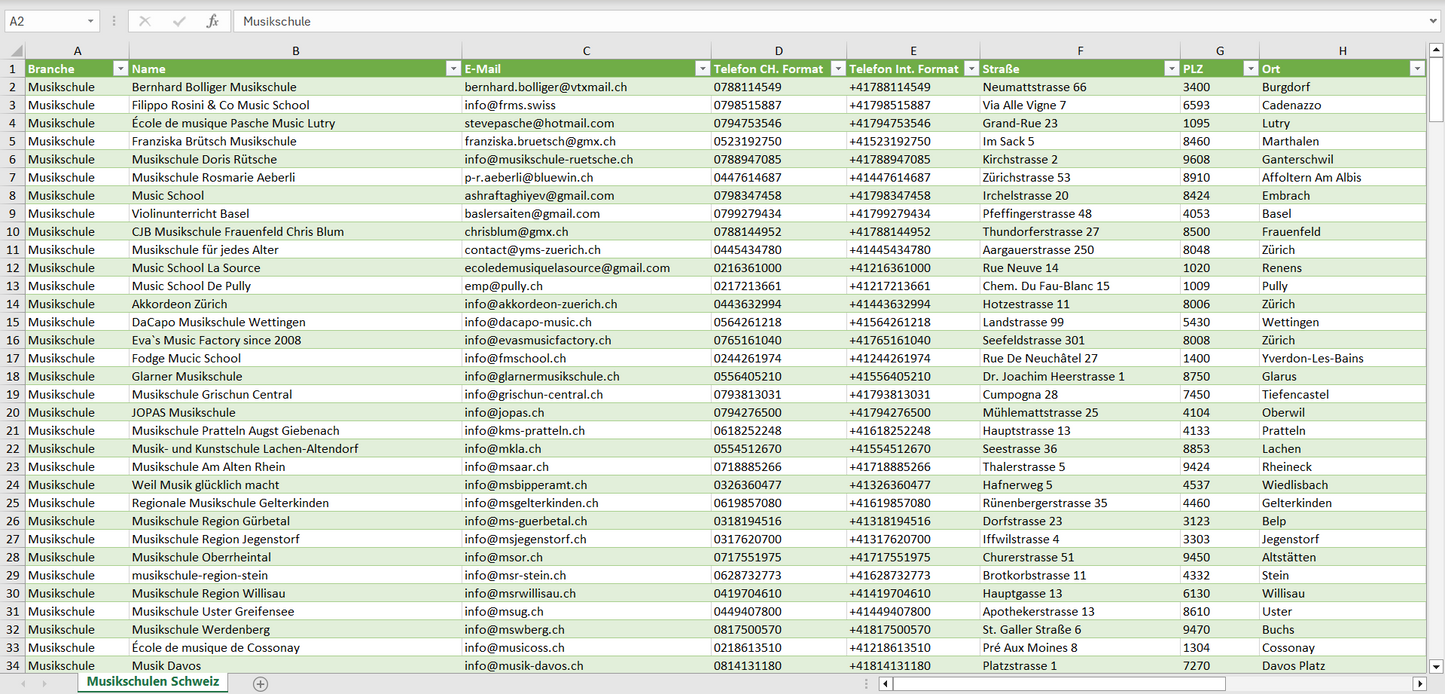Click the previous sheet navigation arrow

21,684
